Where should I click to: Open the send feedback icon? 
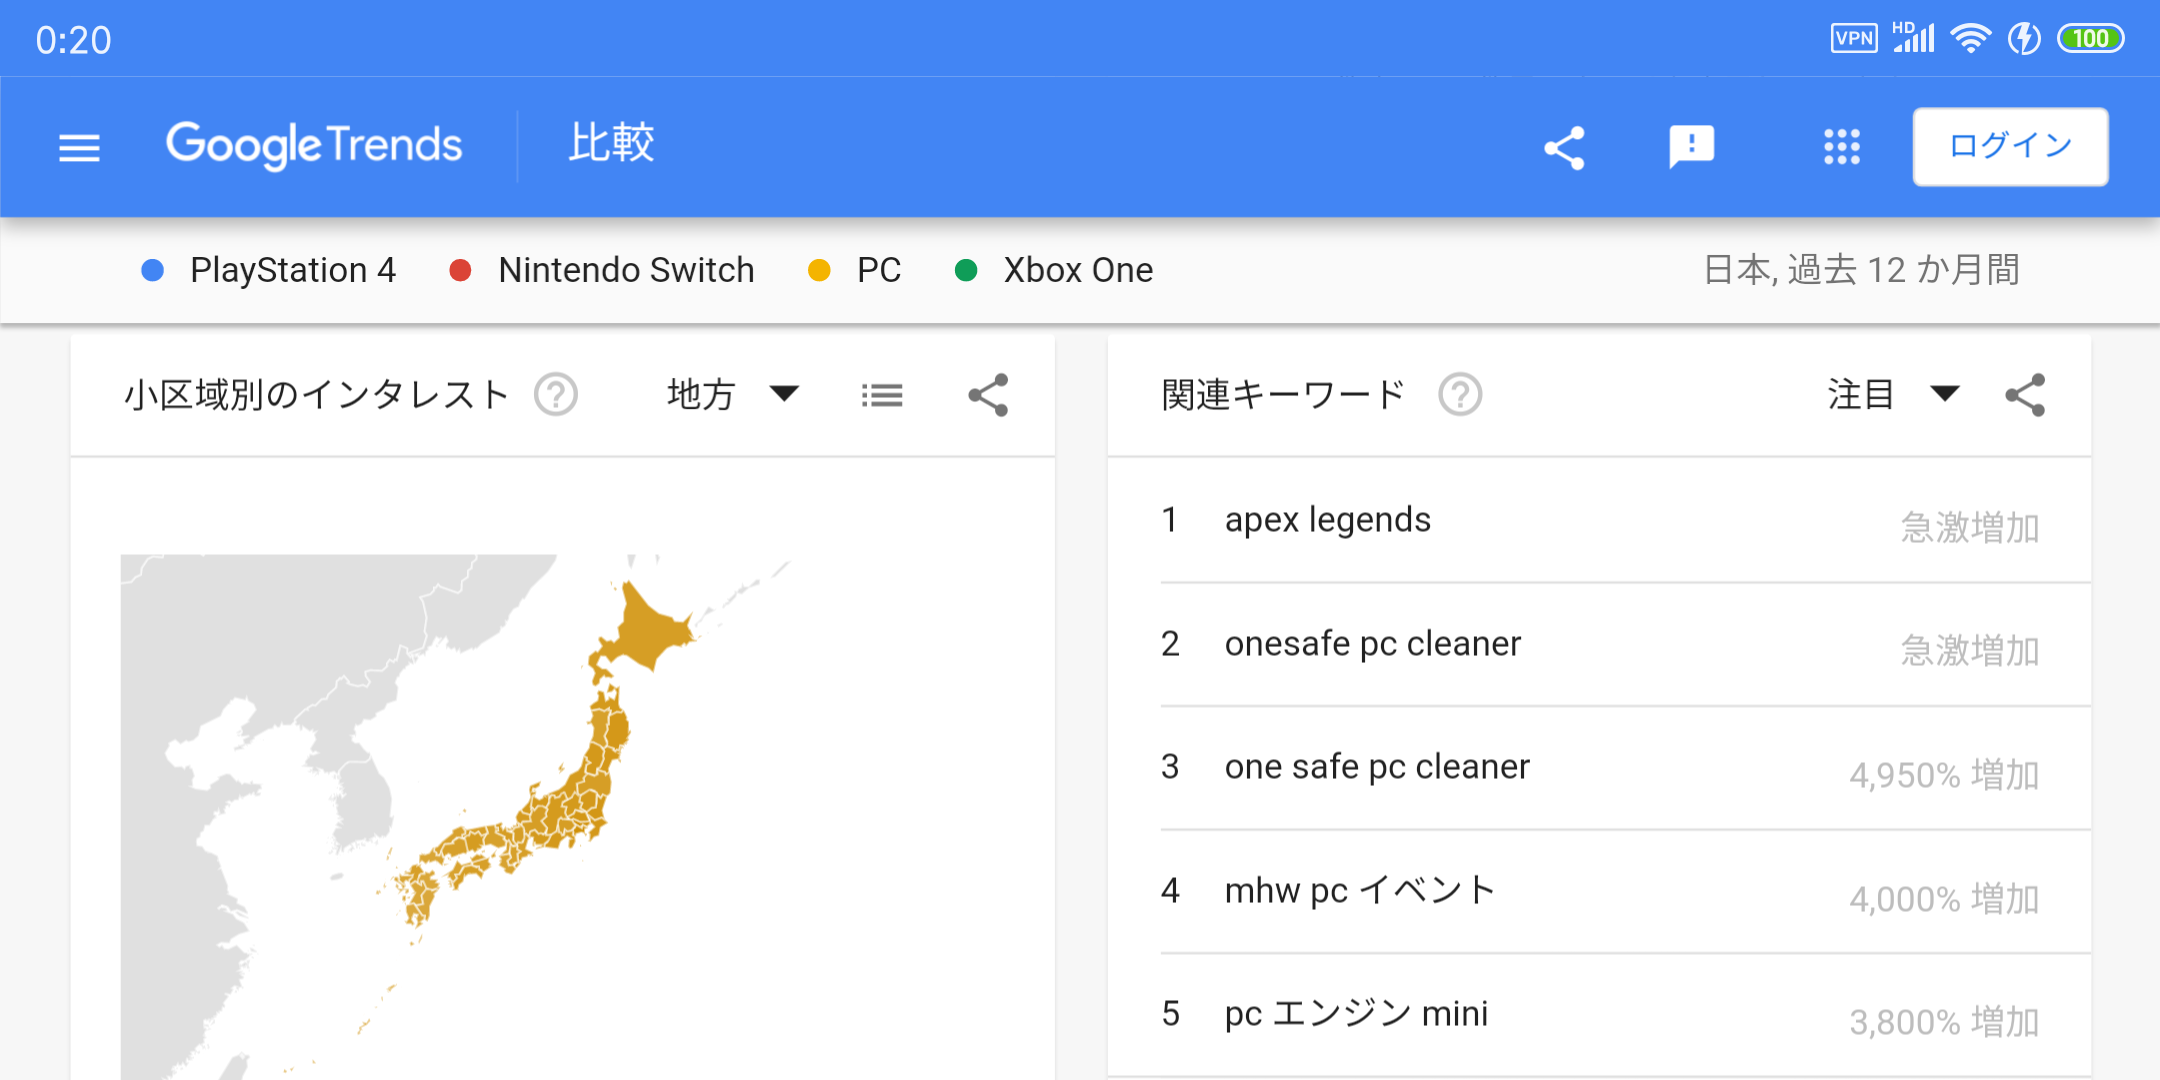(x=1691, y=148)
